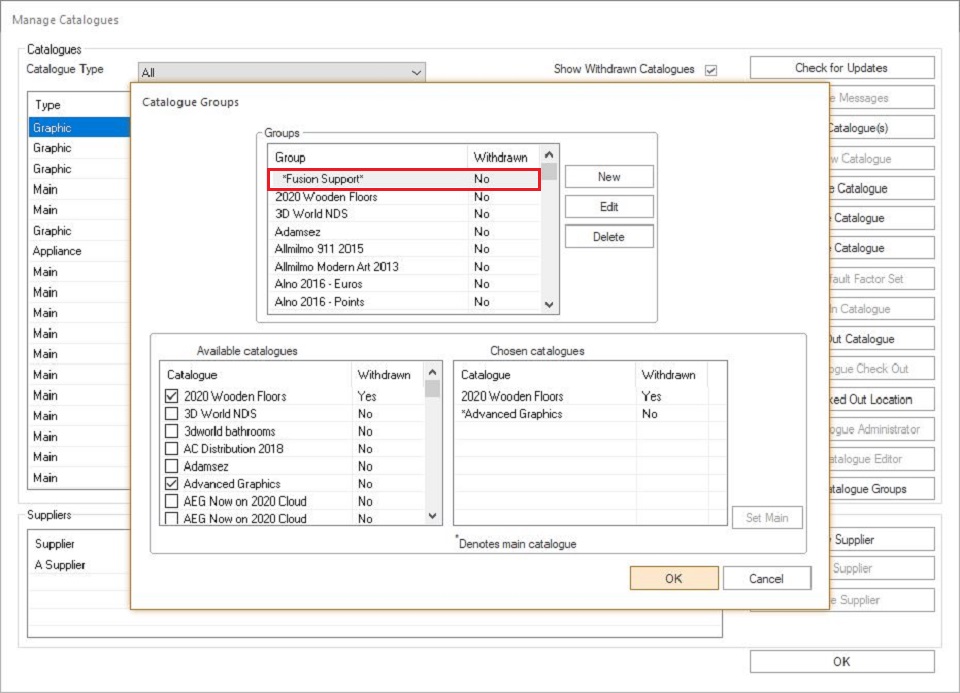This screenshot has width=960, height=693.
Task: Select the *Fusion Support* group row
Action: pos(404,179)
